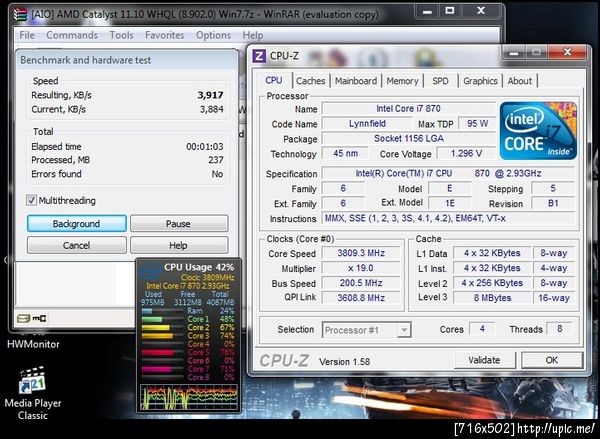Click the Current KB/s value 3,884
The width and height of the screenshot is (600, 439).
212,109
